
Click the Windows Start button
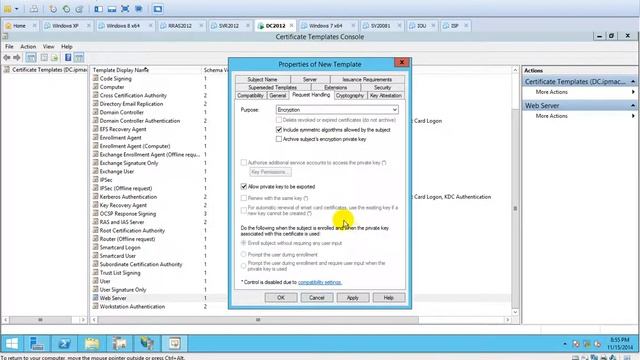(12, 343)
